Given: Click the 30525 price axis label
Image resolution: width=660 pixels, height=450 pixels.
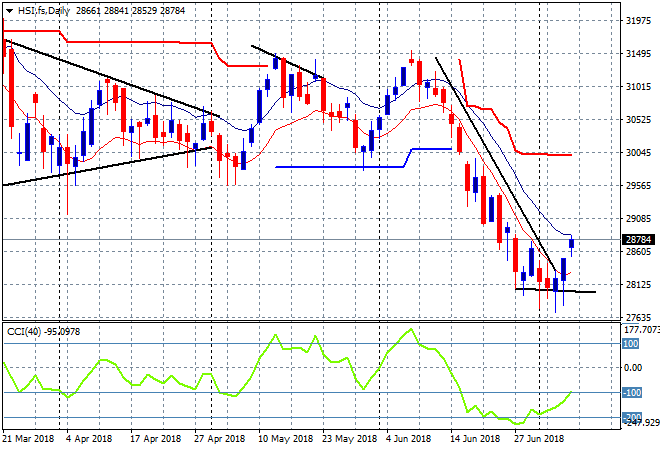Looking at the screenshot, I should point(638,120).
